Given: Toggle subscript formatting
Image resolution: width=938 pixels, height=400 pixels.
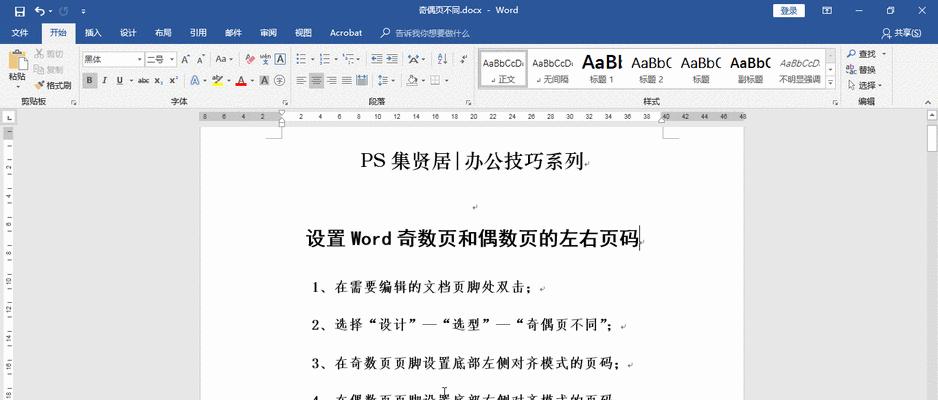Looking at the screenshot, I should coord(158,80).
